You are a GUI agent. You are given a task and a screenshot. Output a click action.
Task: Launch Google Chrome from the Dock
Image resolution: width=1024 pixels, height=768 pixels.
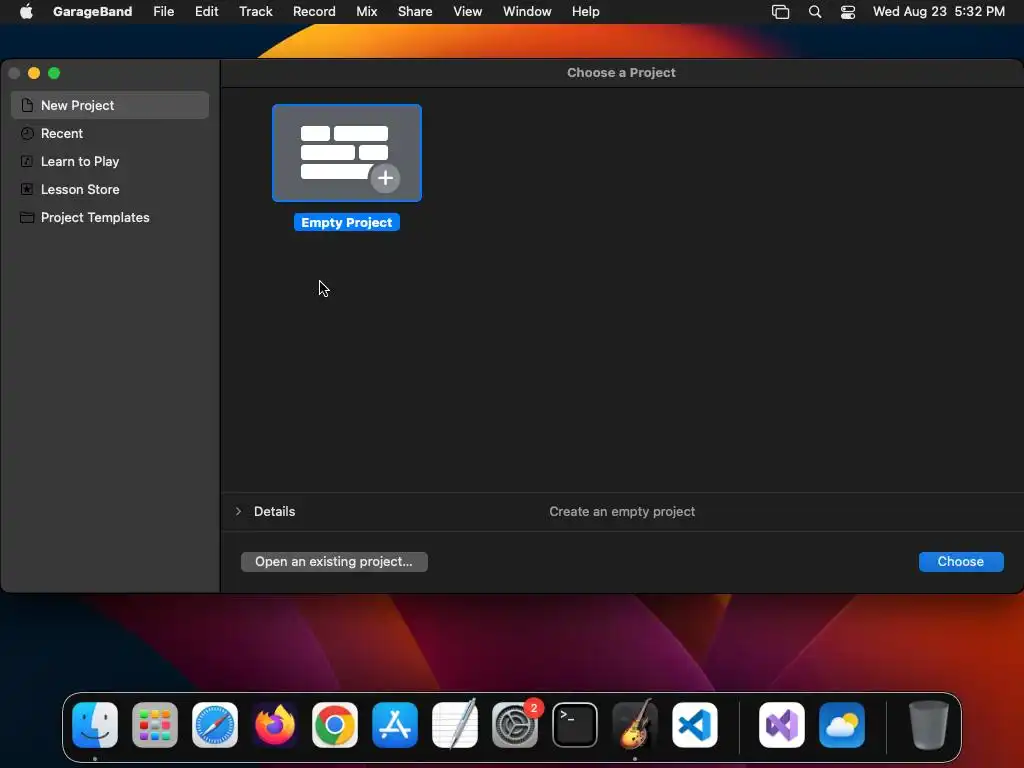(335, 725)
